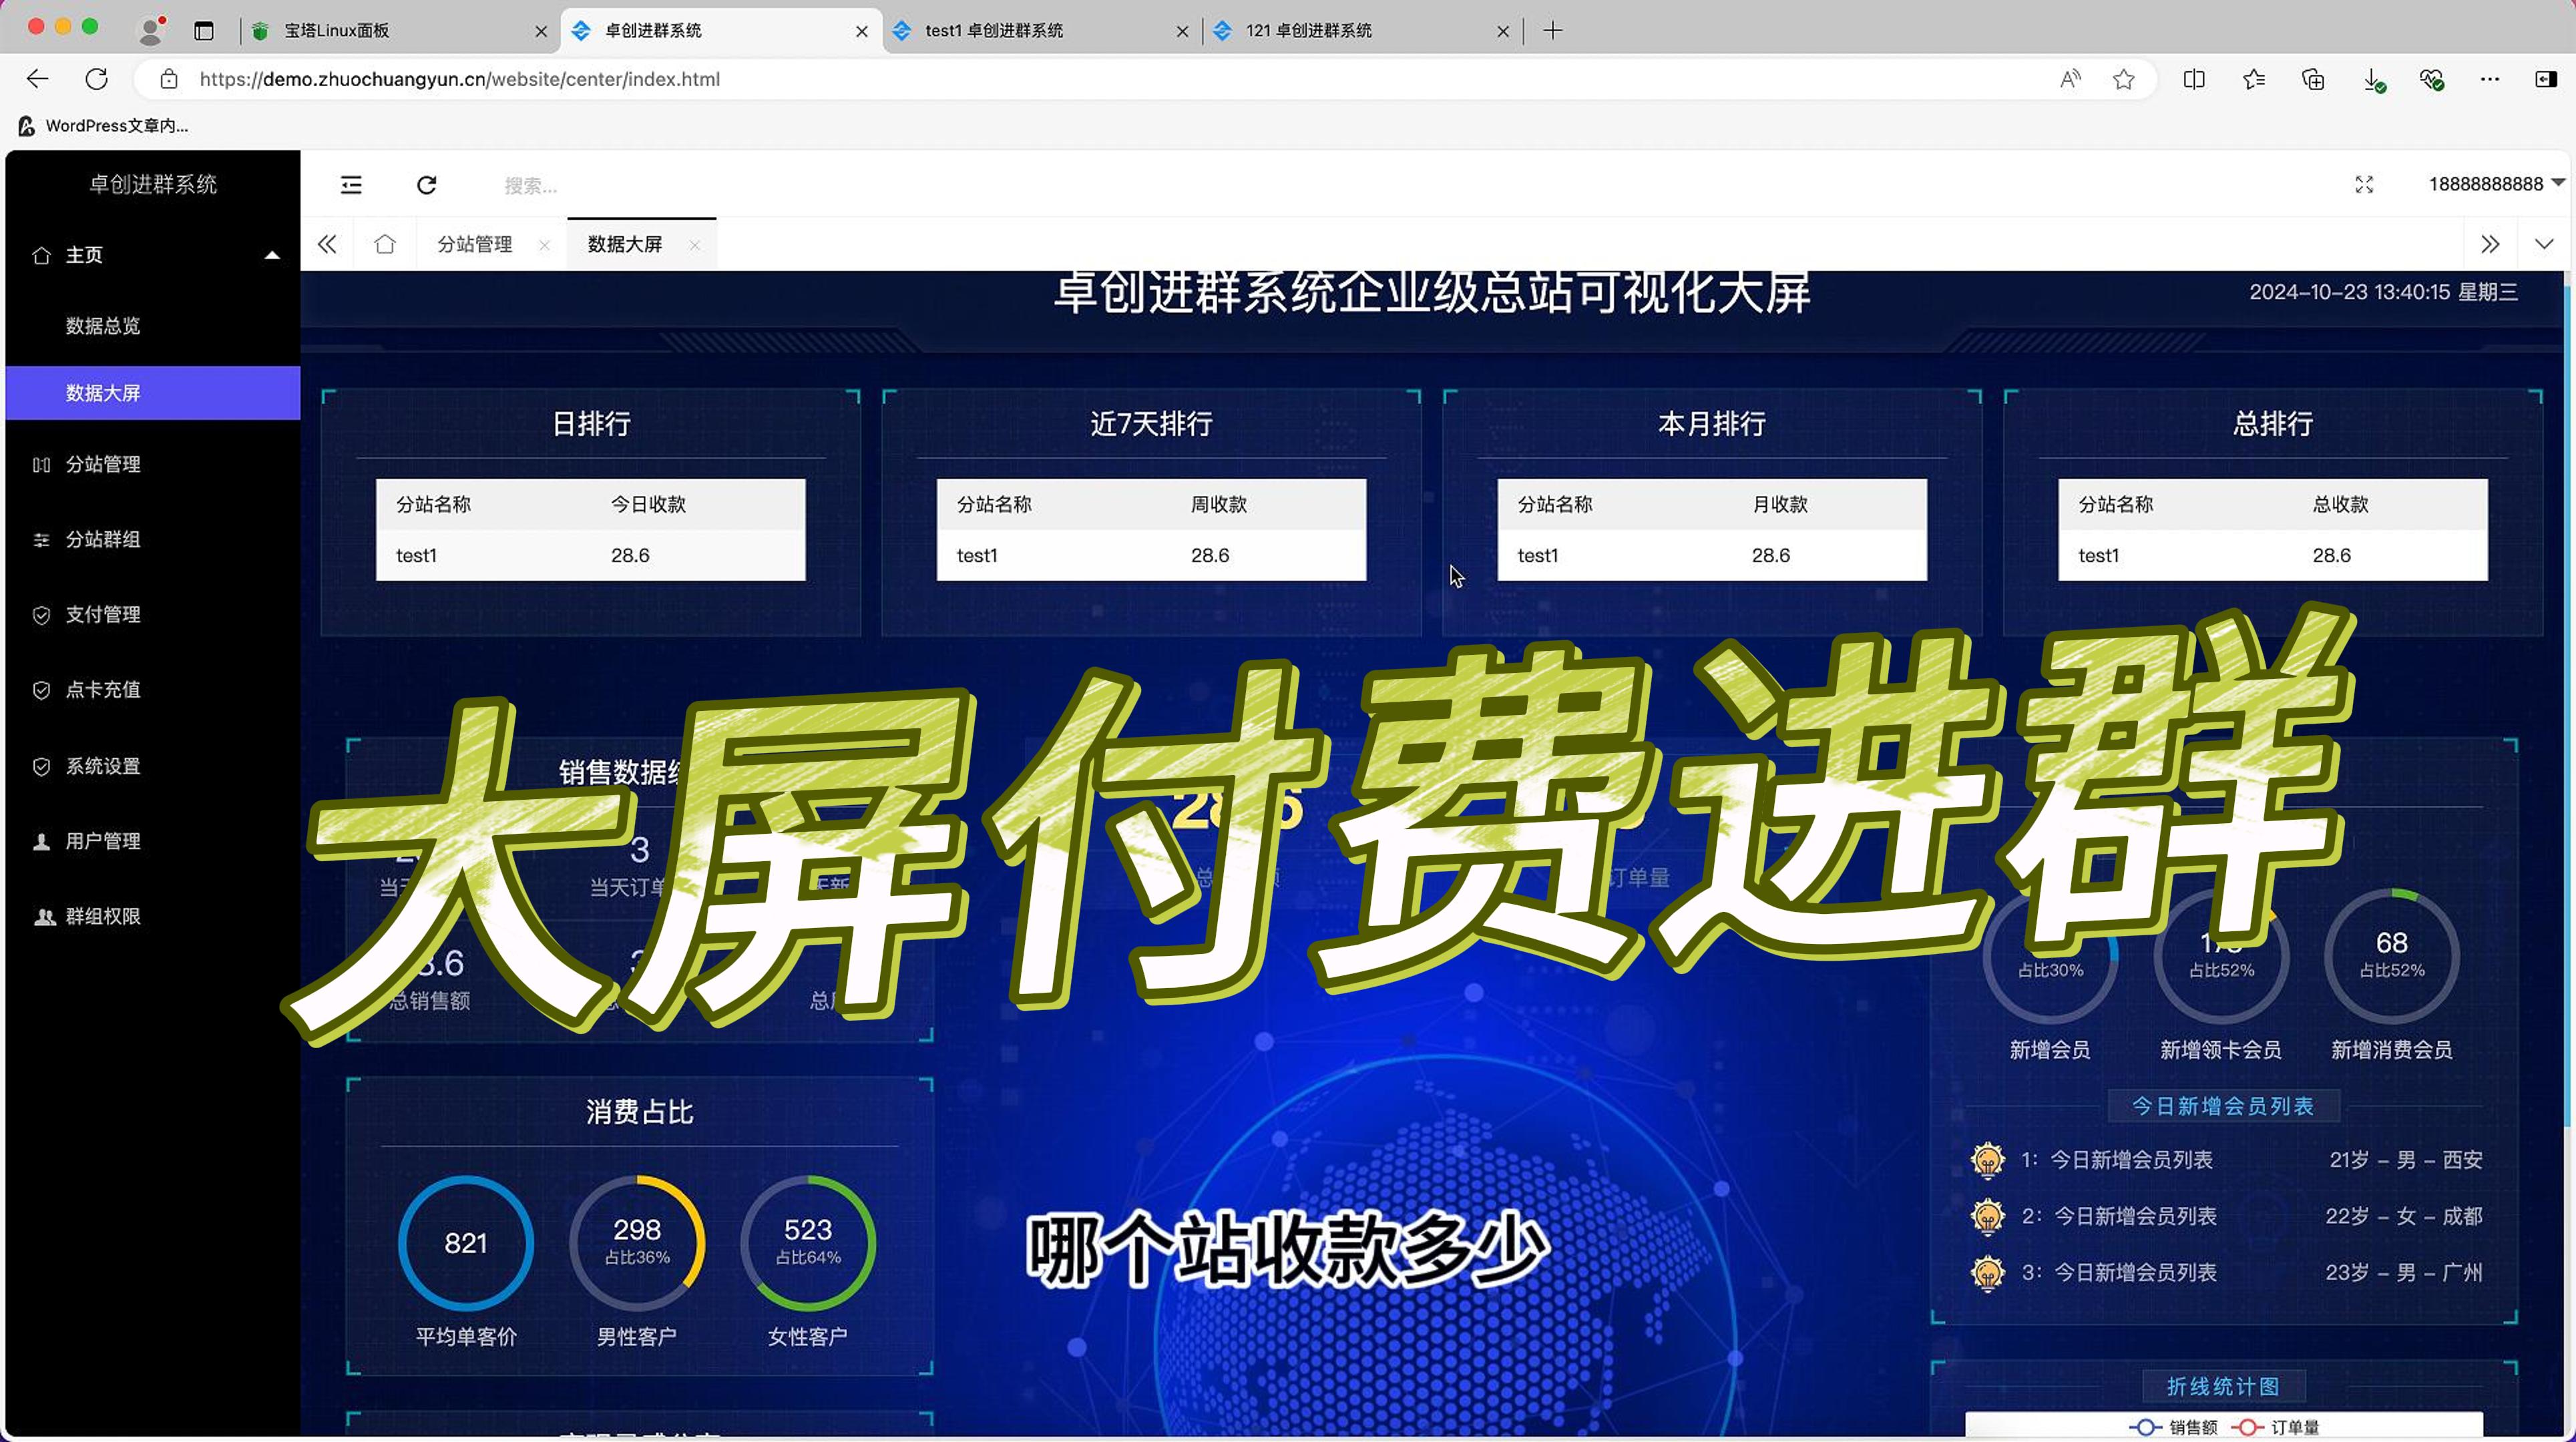Image resolution: width=2576 pixels, height=1442 pixels.
Task: Open the 18888888888 account dropdown
Action: pos(2497,184)
